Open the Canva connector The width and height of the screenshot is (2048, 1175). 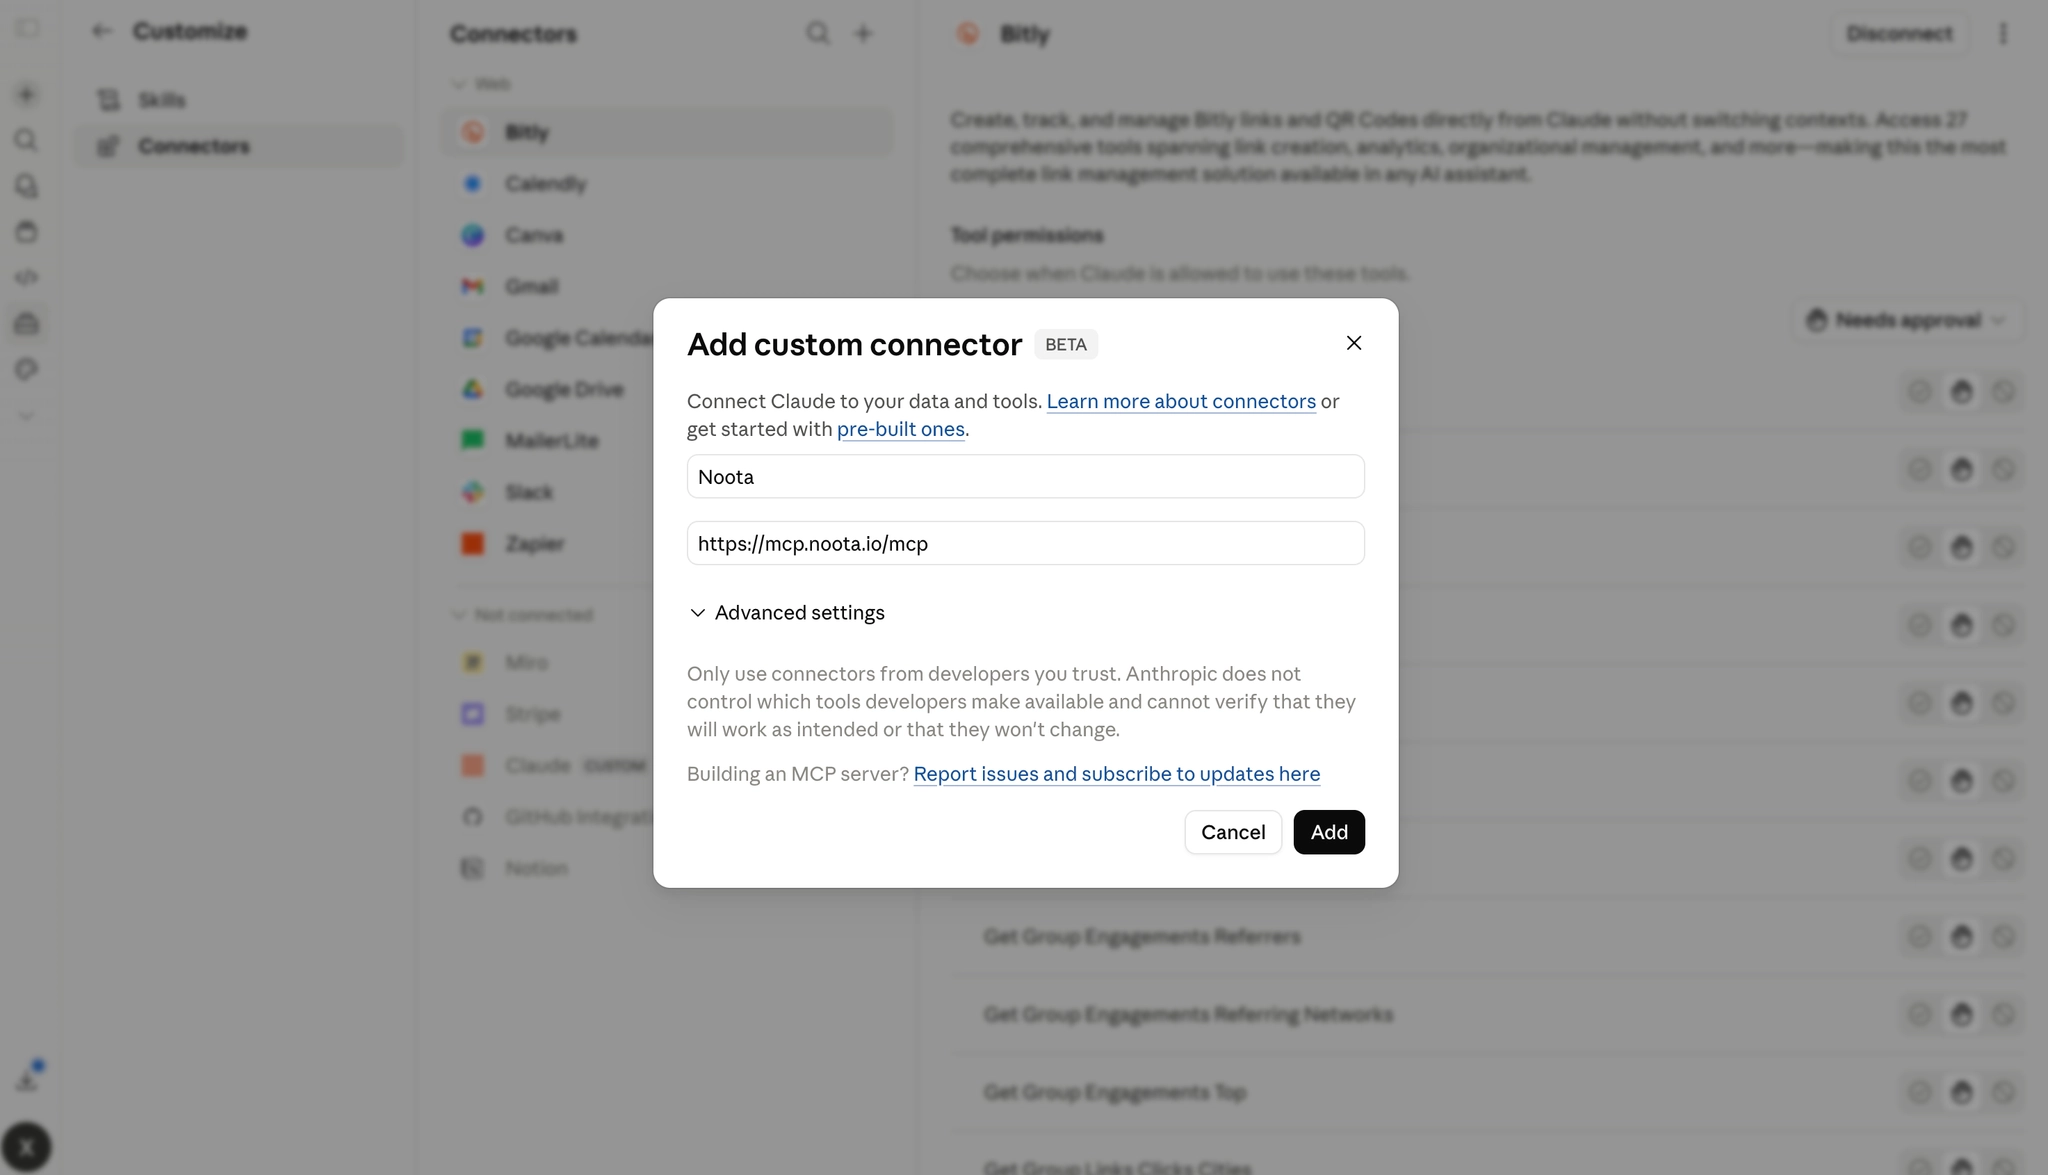667,235
